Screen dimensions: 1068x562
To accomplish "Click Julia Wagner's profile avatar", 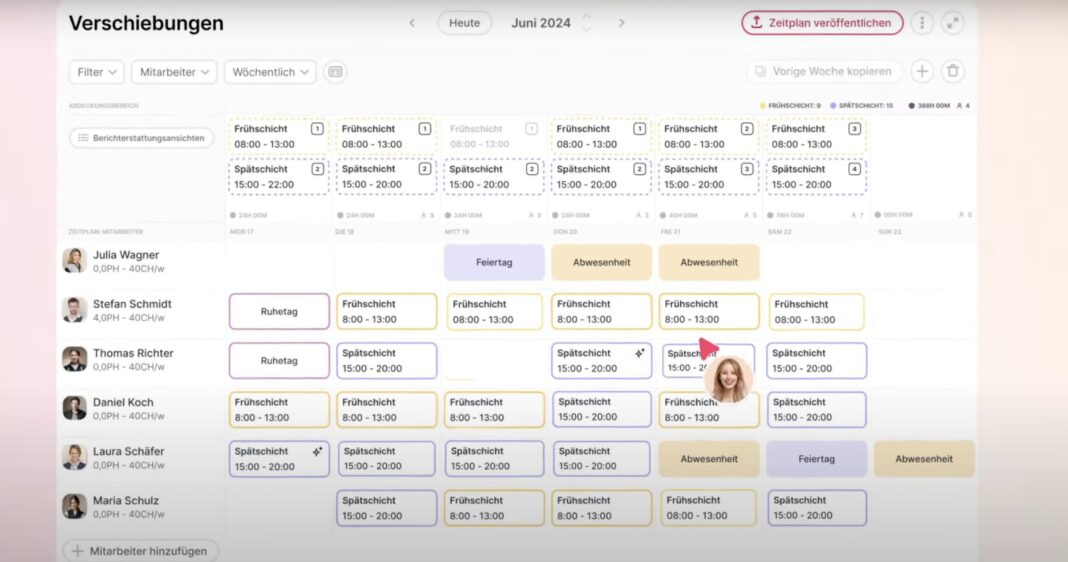I will tap(74, 261).
